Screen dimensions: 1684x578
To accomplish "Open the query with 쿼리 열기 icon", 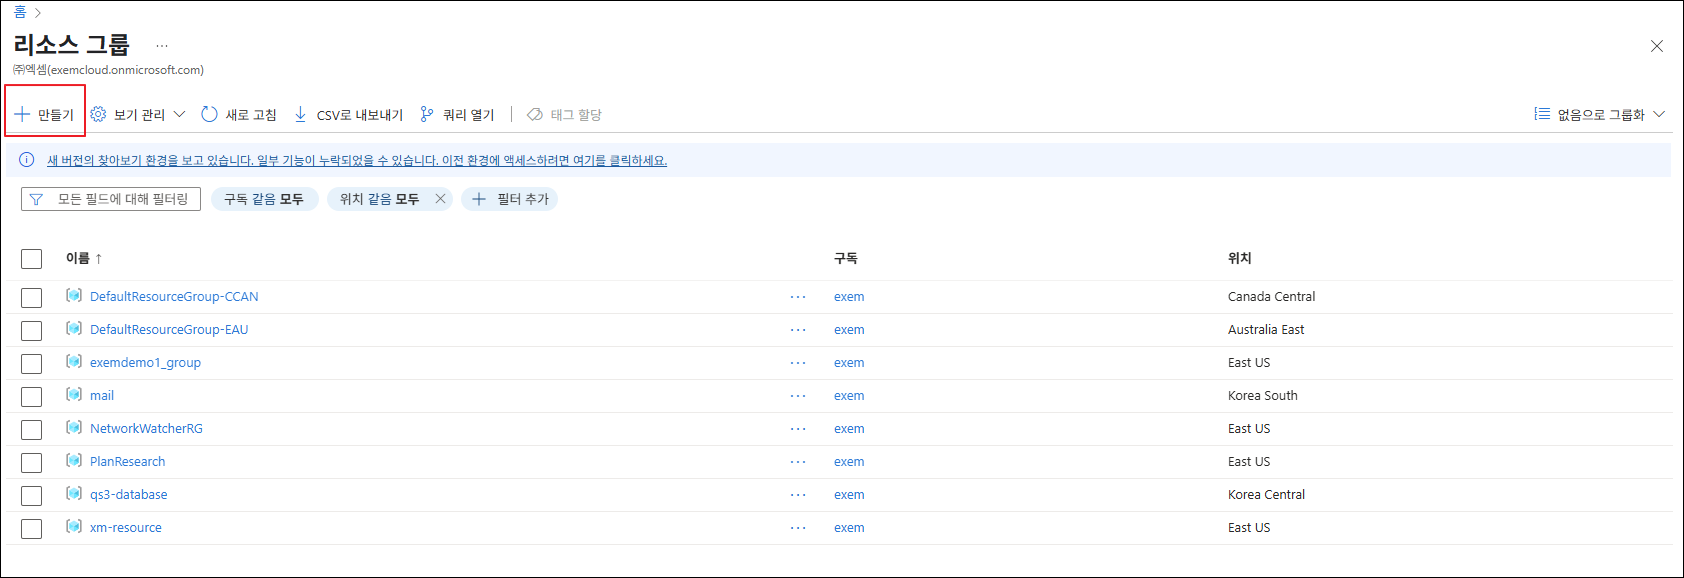I will tap(427, 114).
